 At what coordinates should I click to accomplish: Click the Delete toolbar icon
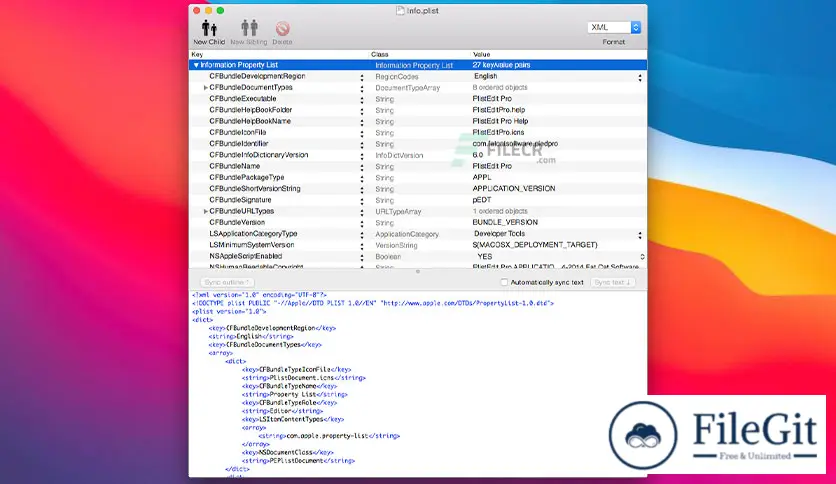(282, 28)
